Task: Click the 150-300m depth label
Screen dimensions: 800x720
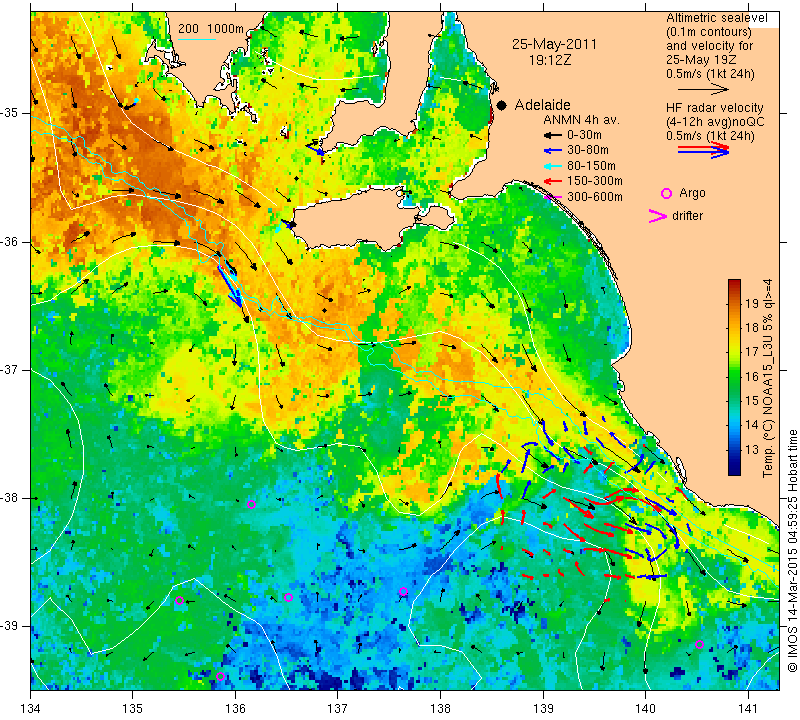Action: [595, 181]
